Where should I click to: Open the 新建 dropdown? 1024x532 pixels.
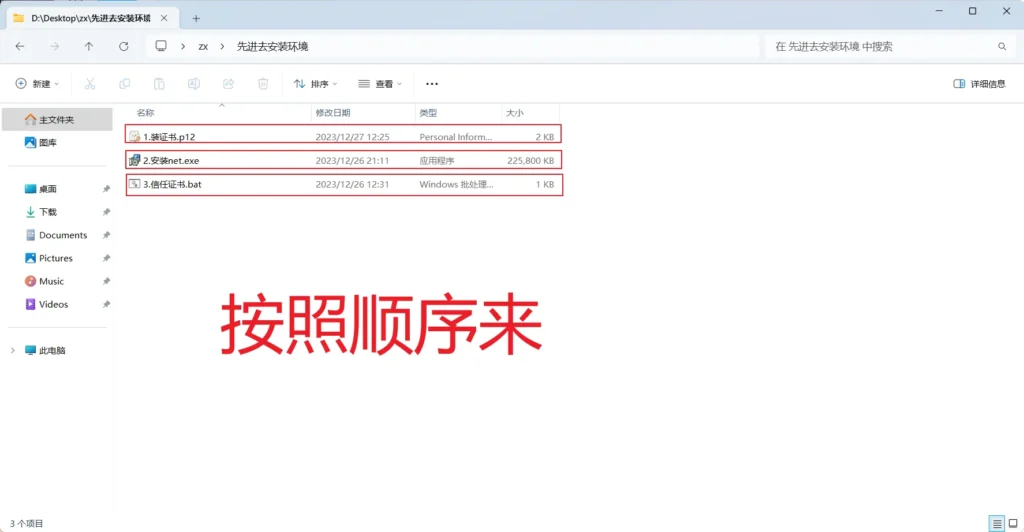(x=37, y=84)
